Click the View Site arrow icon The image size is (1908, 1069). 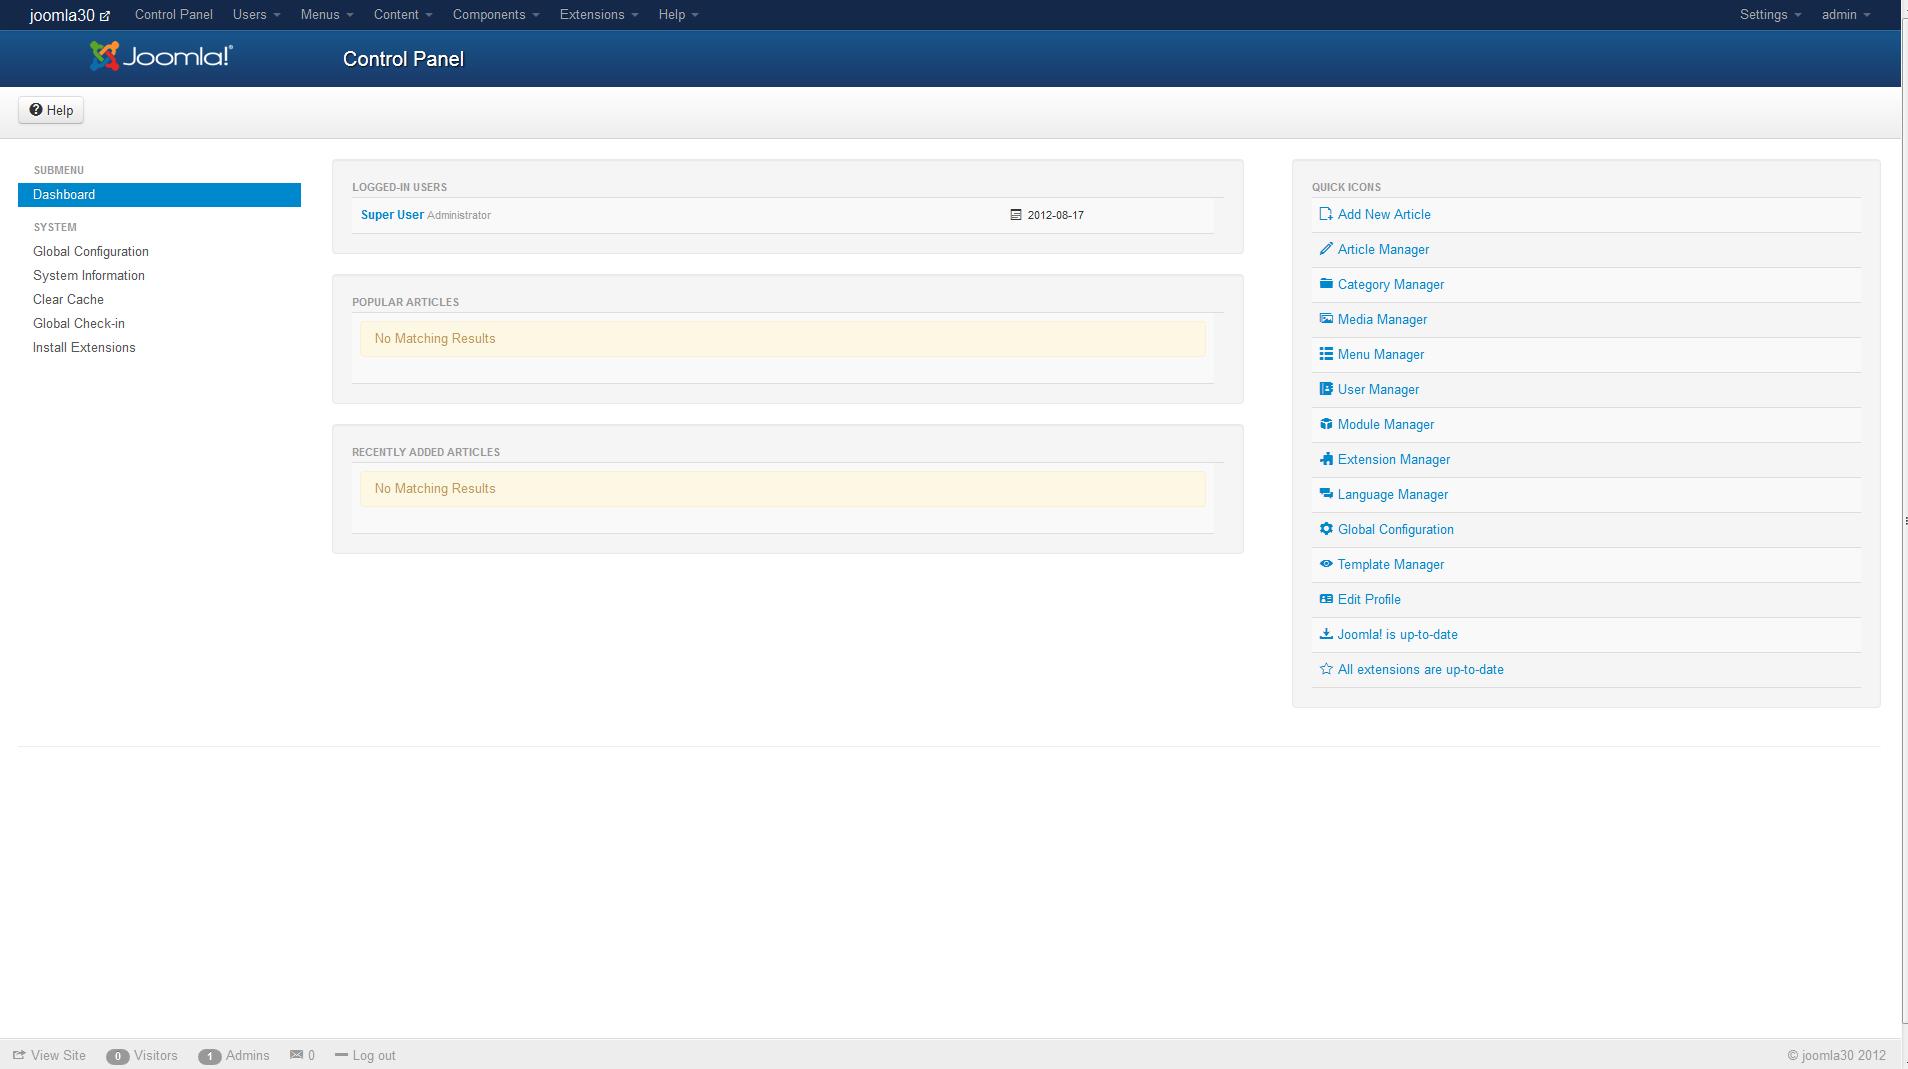point(19,1055)
